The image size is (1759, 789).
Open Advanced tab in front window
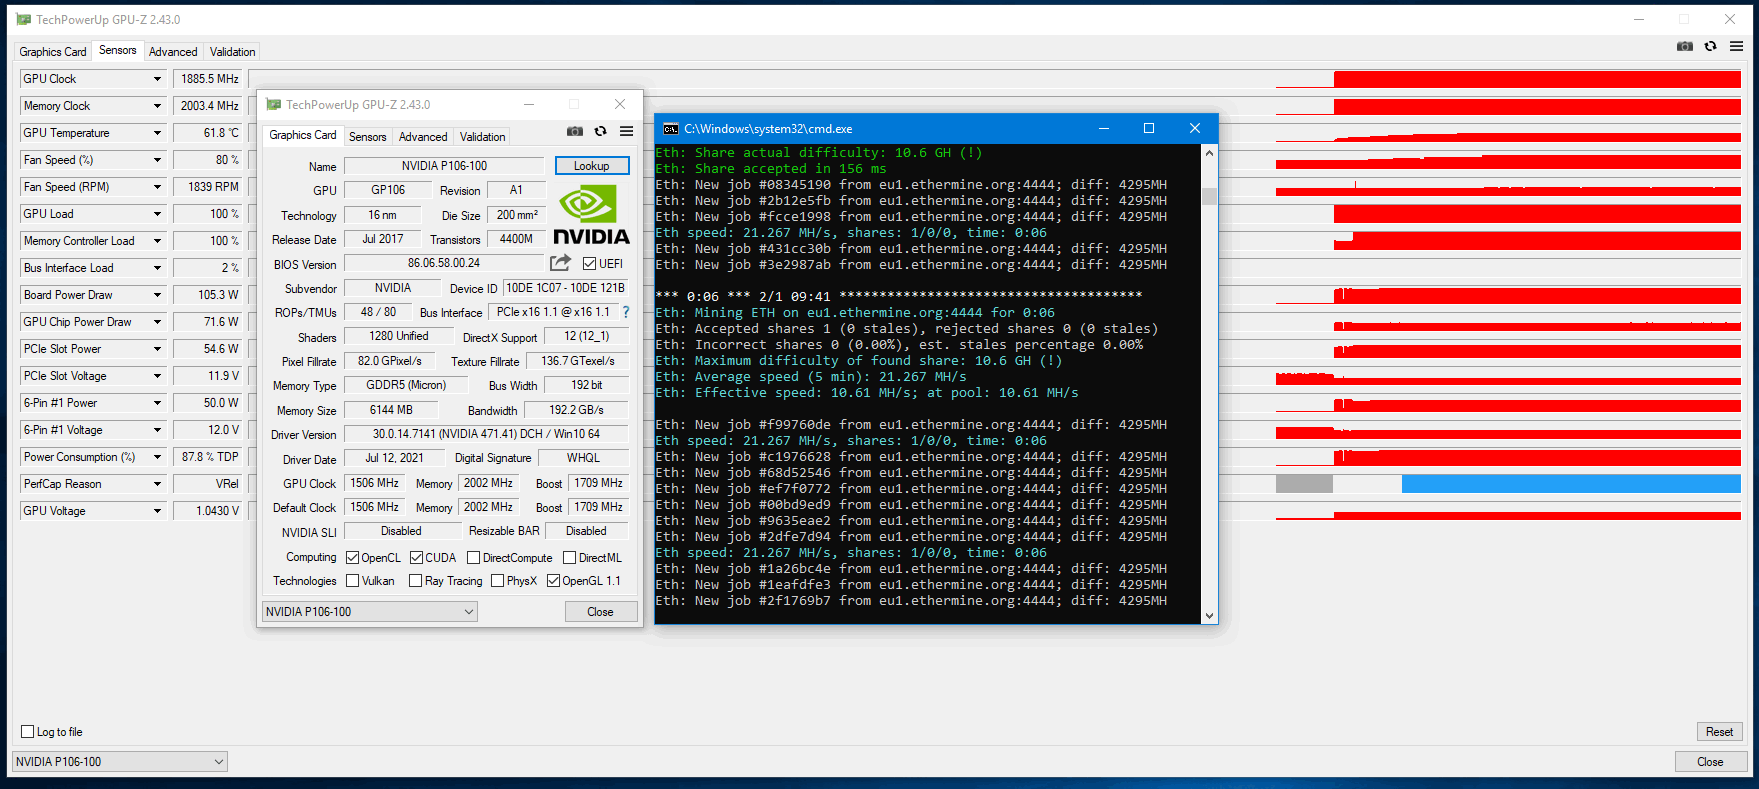click(x=423, y=137)
